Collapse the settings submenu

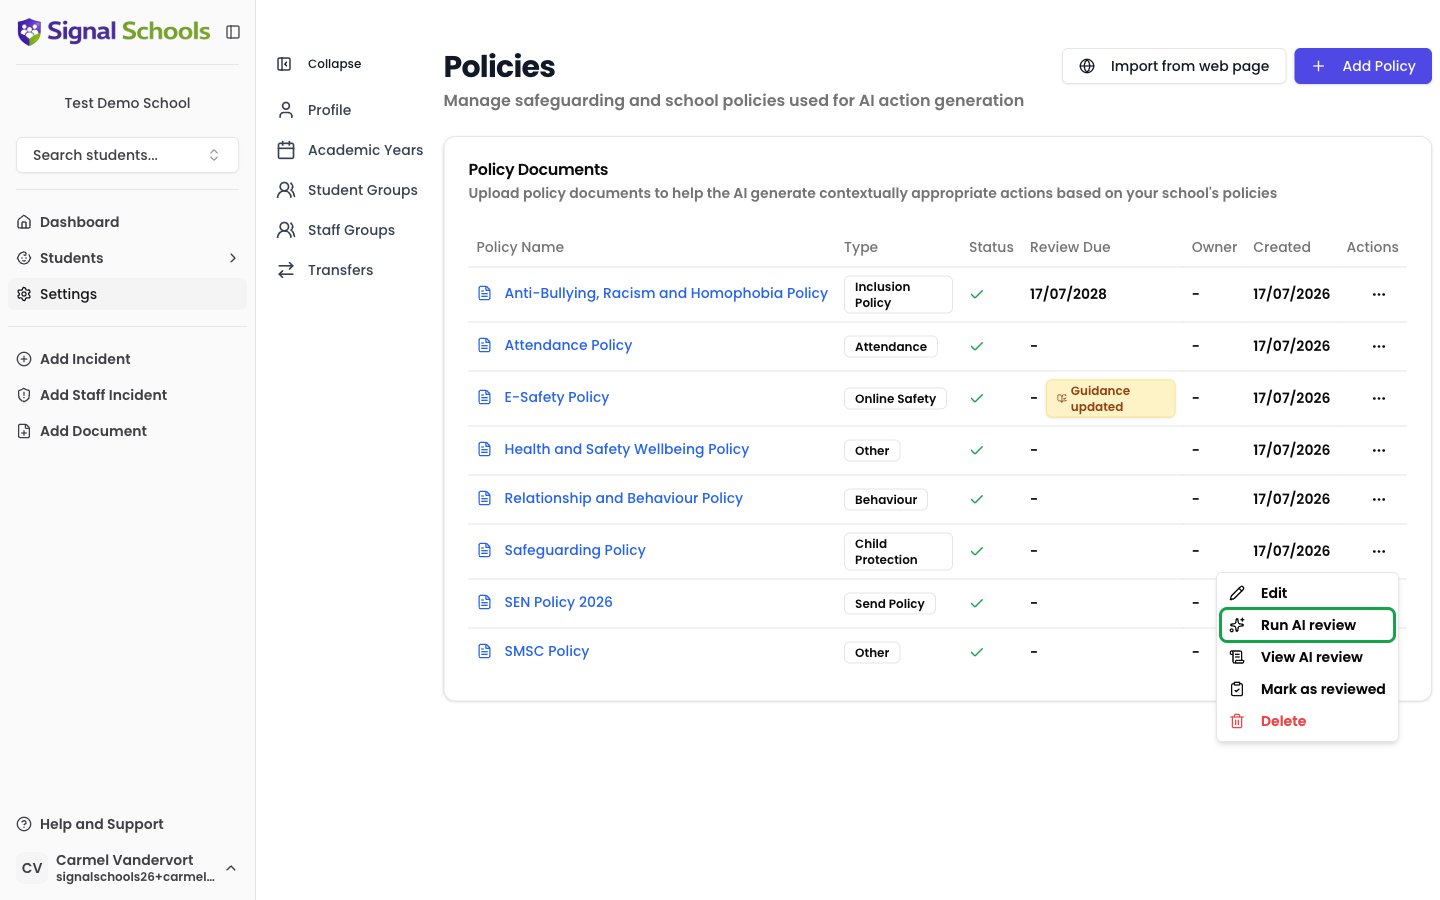tap(319, 64)
